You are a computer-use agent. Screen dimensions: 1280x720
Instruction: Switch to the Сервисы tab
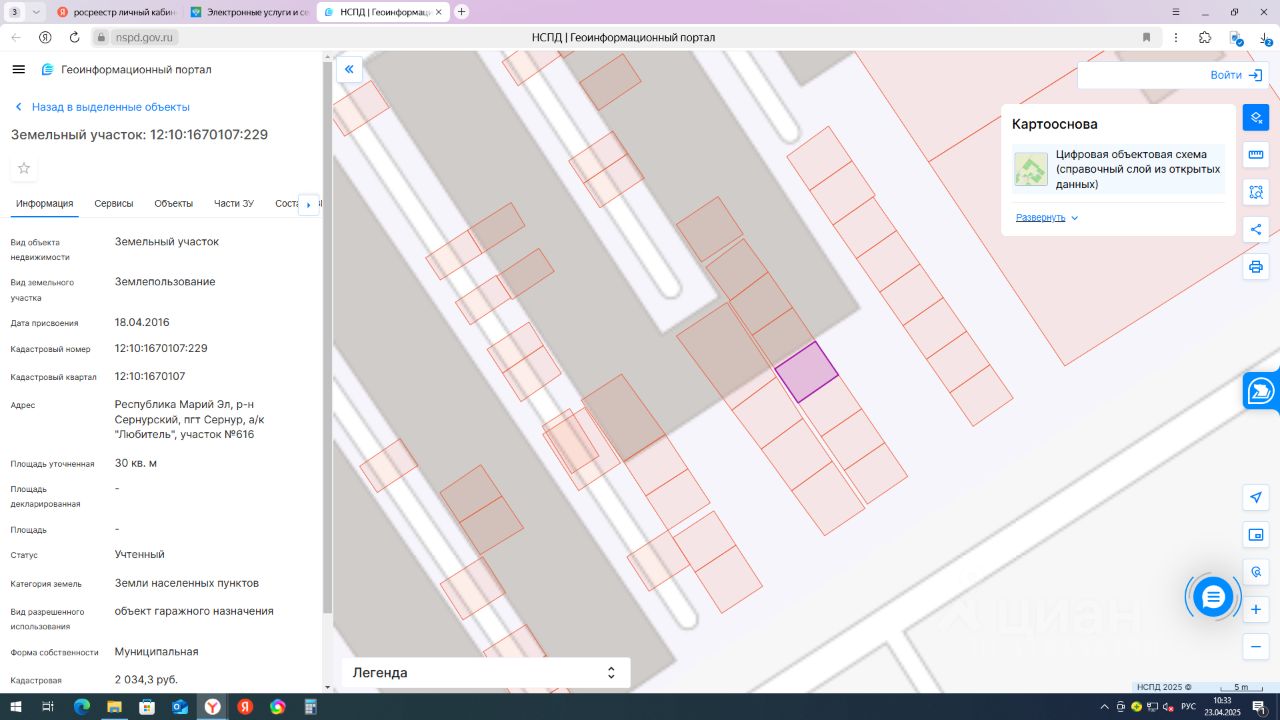[x=114, y=203]
